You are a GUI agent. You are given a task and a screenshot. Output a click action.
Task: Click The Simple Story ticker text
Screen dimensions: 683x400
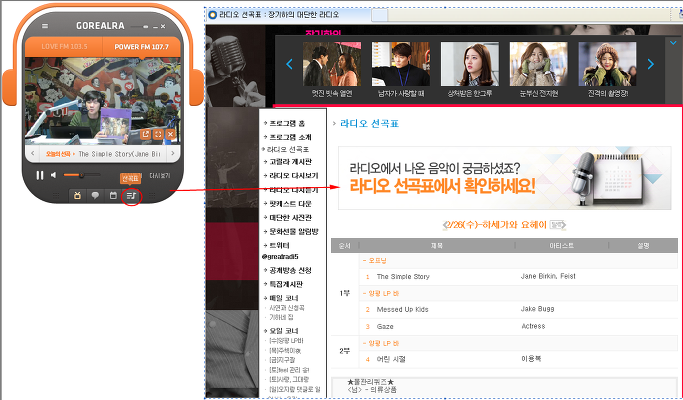[119, 154]
